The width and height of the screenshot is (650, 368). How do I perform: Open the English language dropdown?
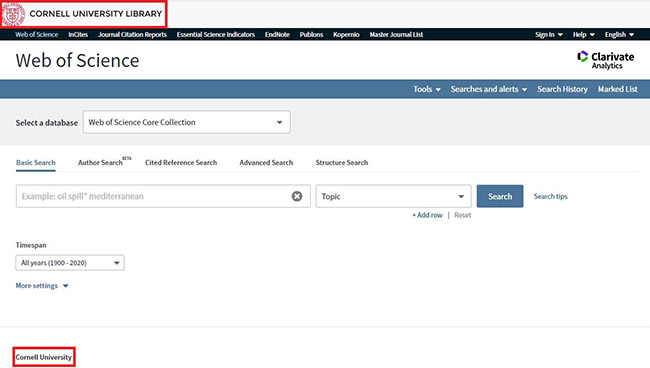(x=619, y=34)
